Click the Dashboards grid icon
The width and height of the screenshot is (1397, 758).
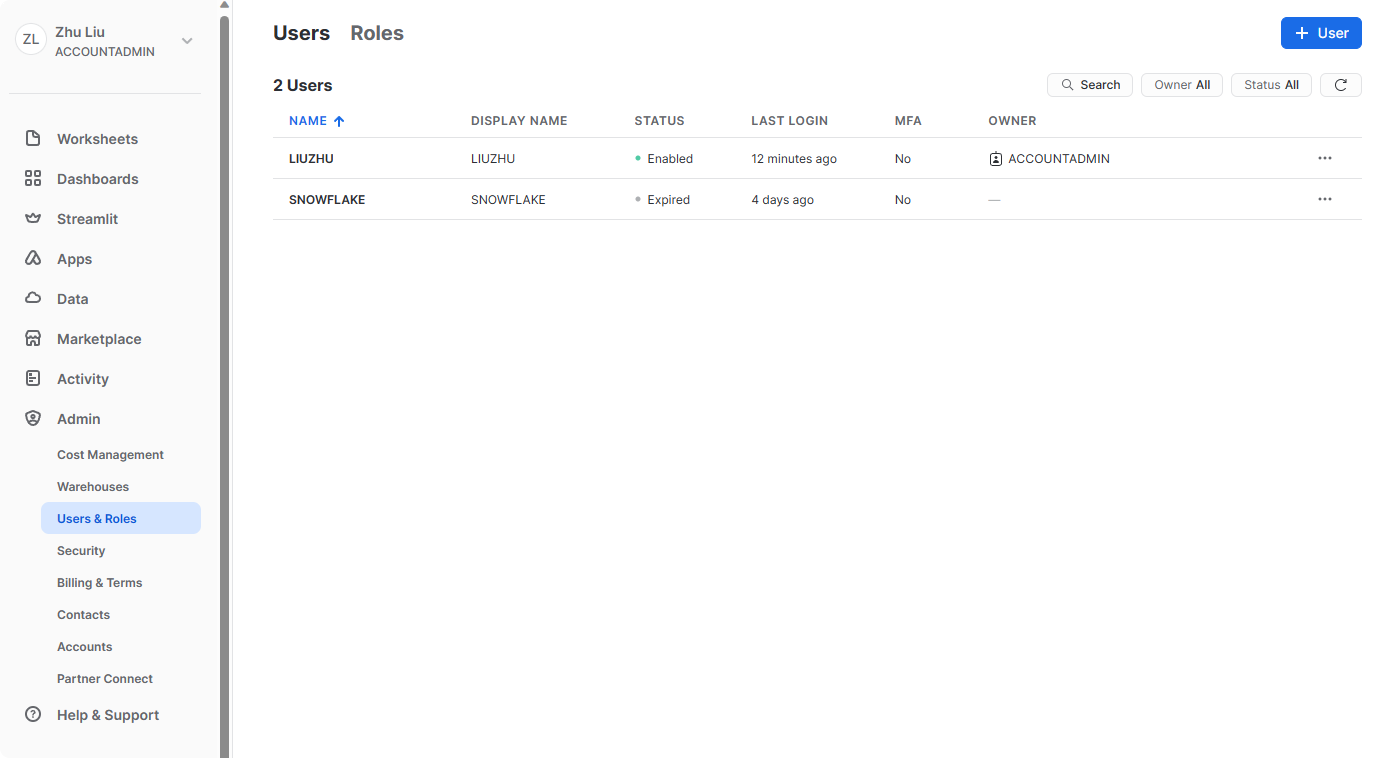33,179
